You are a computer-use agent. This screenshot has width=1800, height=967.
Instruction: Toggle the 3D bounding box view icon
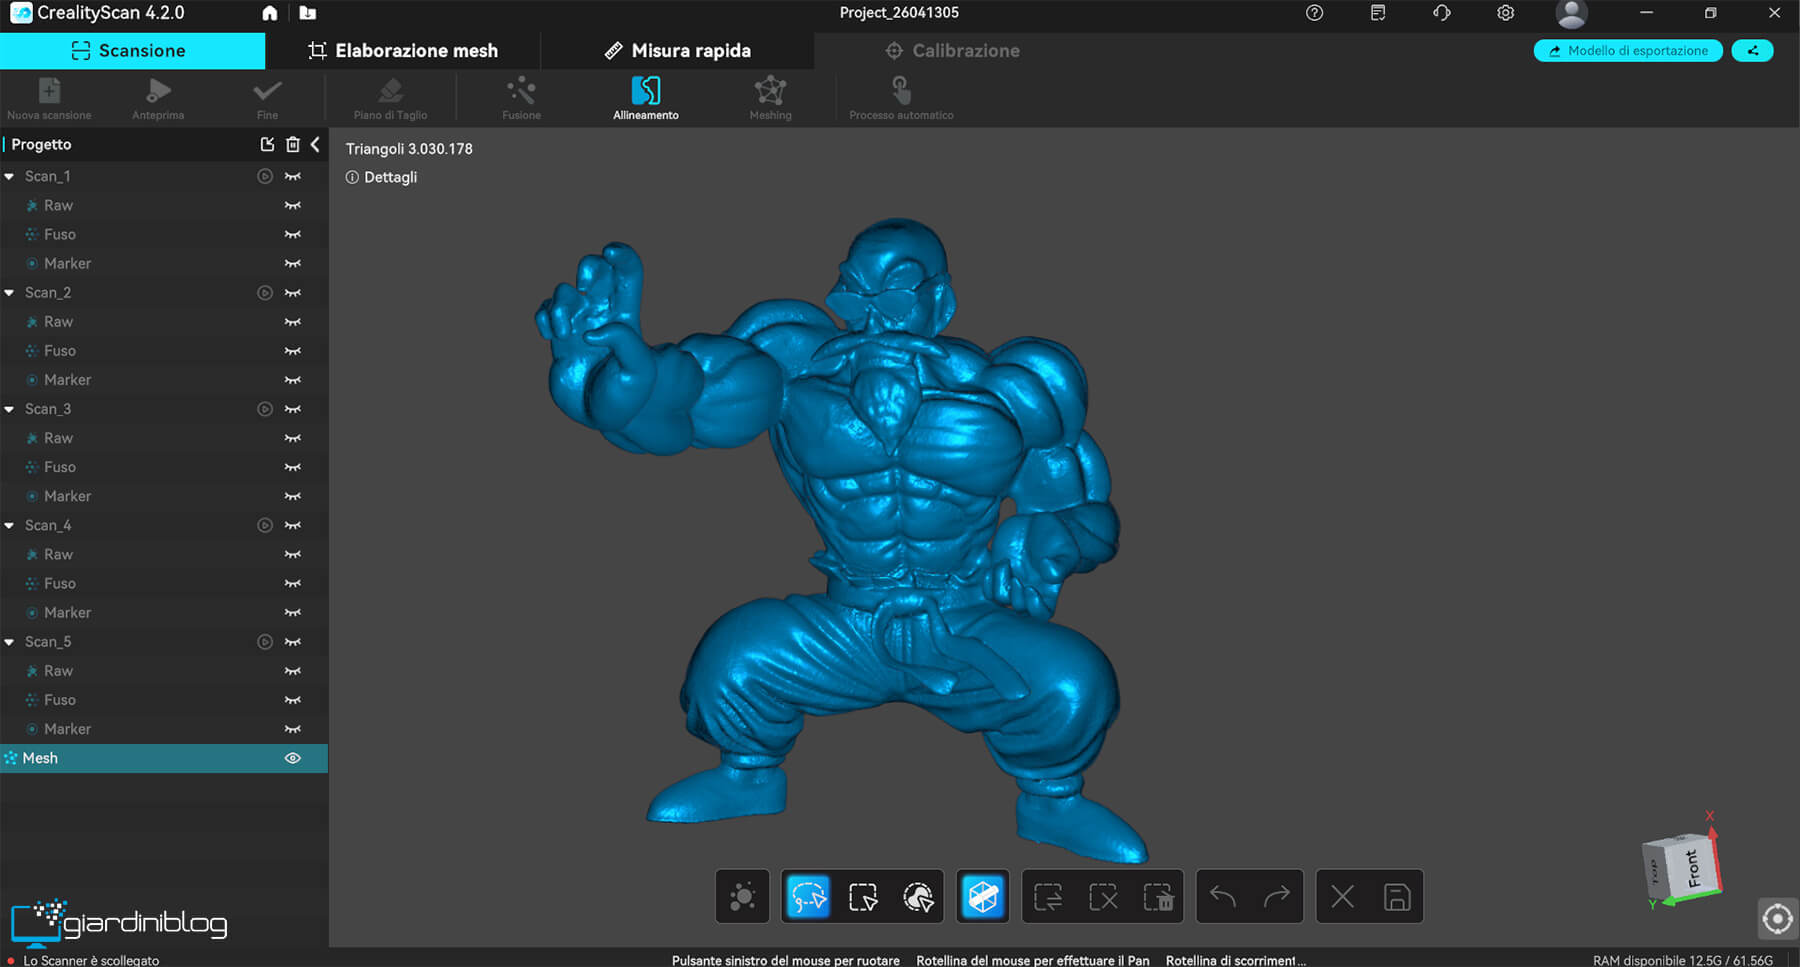tap(983, 896)
